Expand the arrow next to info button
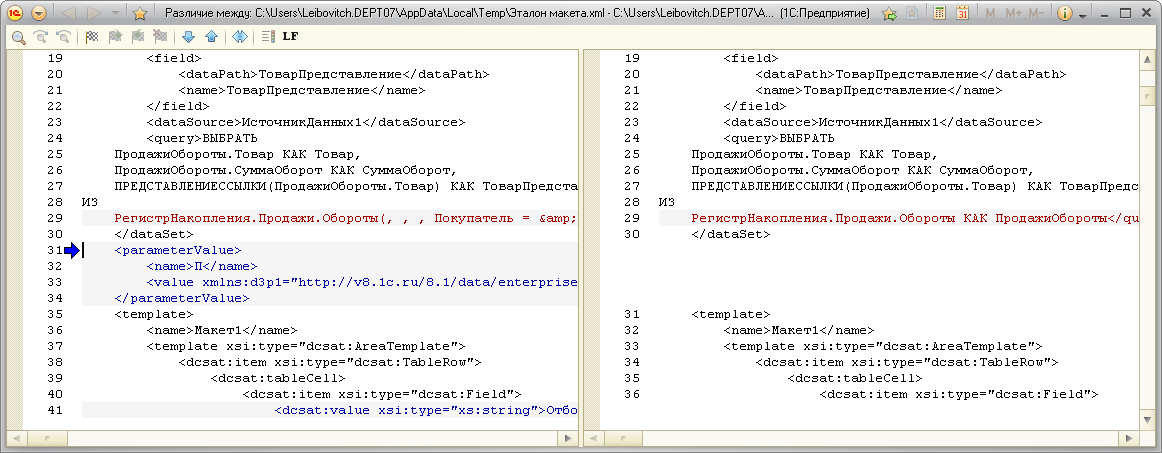The height and width of the screenshot is (453, 1162). (x=1084, y=14)
